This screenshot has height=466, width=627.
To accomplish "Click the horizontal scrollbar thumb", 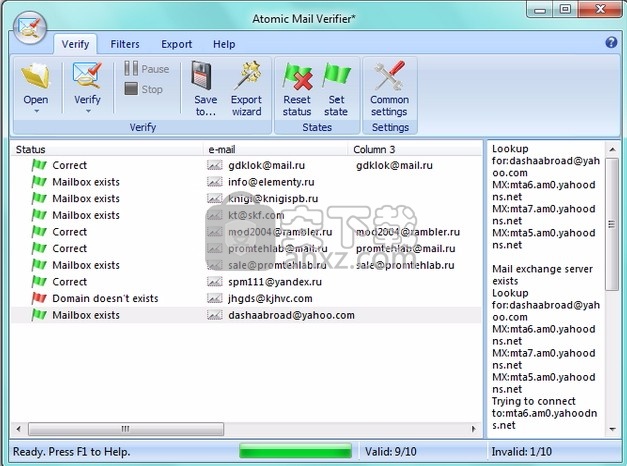I will (126, 429).
